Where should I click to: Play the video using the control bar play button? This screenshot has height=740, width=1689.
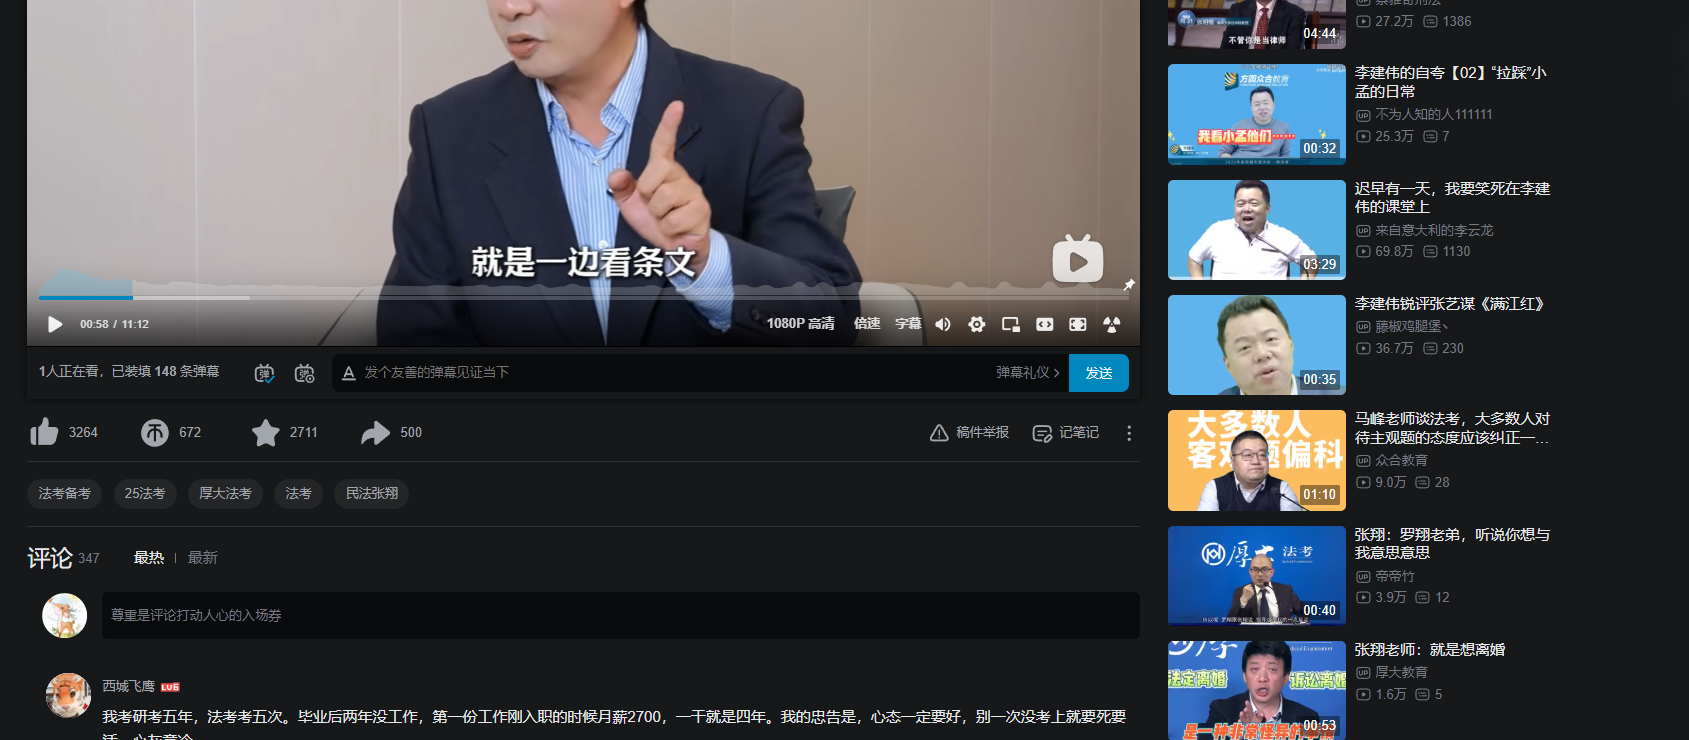(x=55, y=324)
